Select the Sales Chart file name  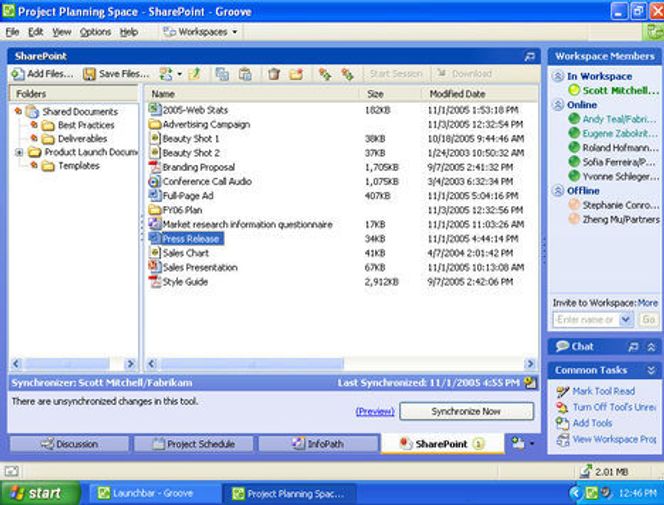(186, 253)
